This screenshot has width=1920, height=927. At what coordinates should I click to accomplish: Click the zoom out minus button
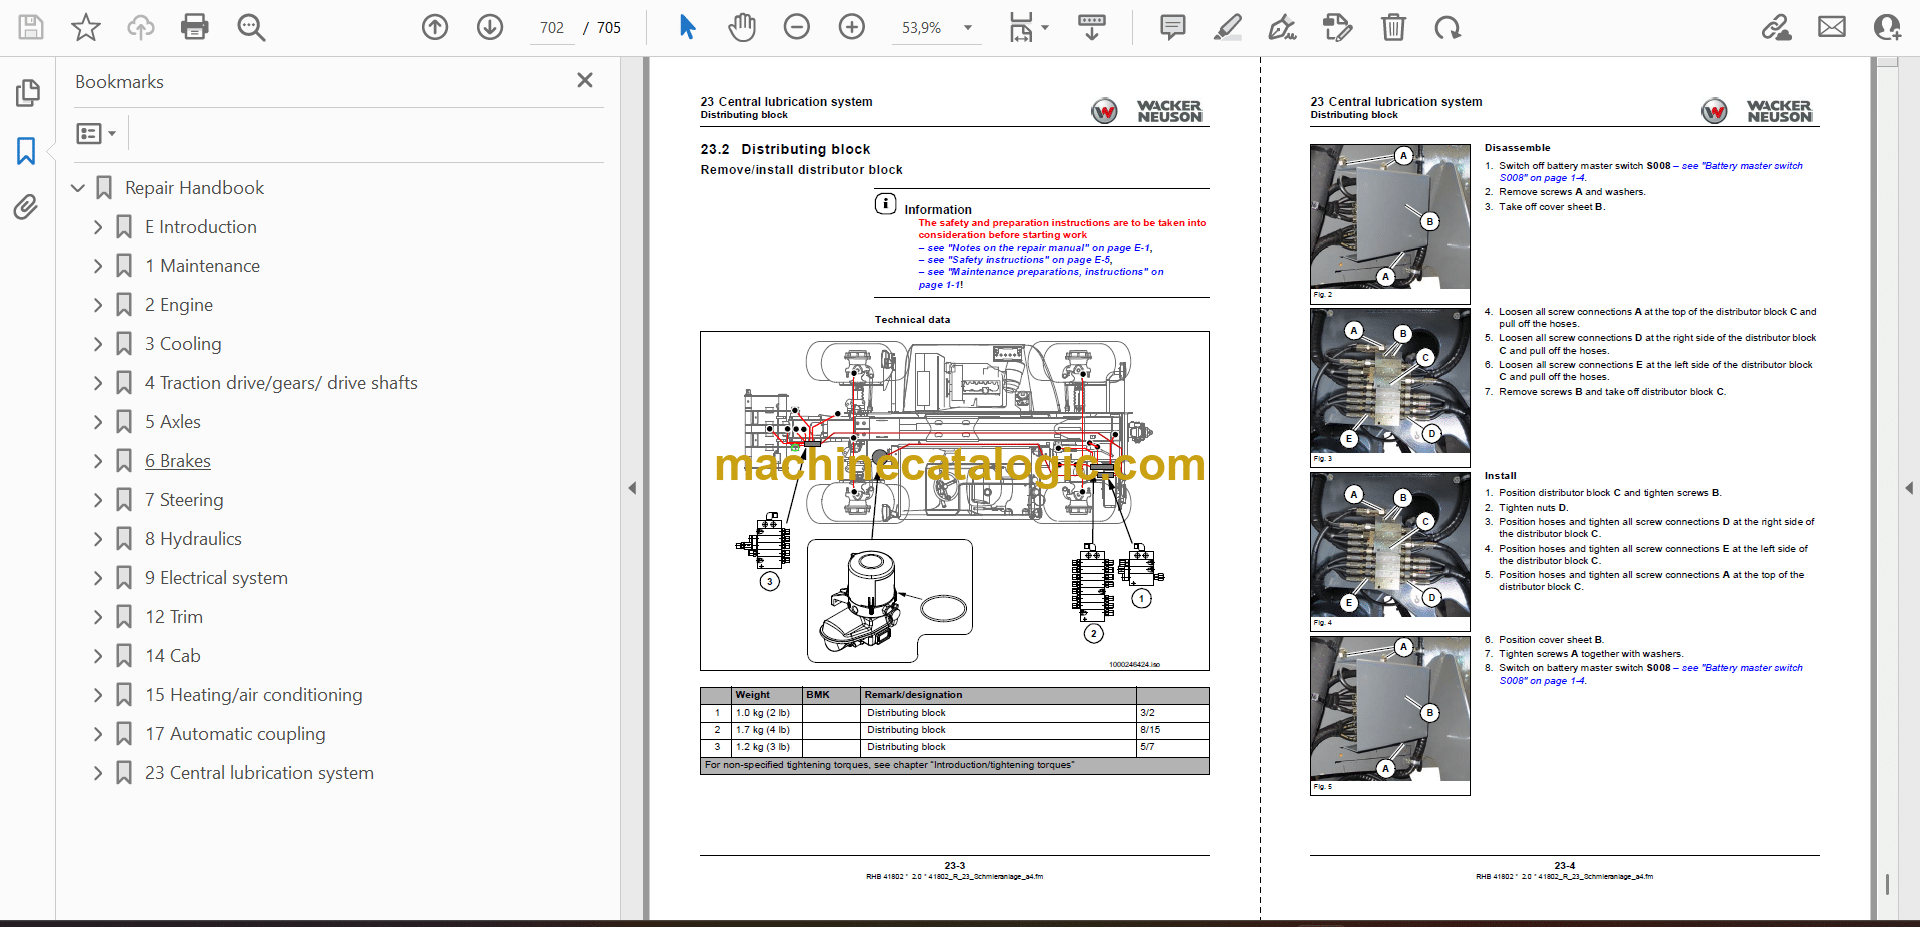(797, 27)
